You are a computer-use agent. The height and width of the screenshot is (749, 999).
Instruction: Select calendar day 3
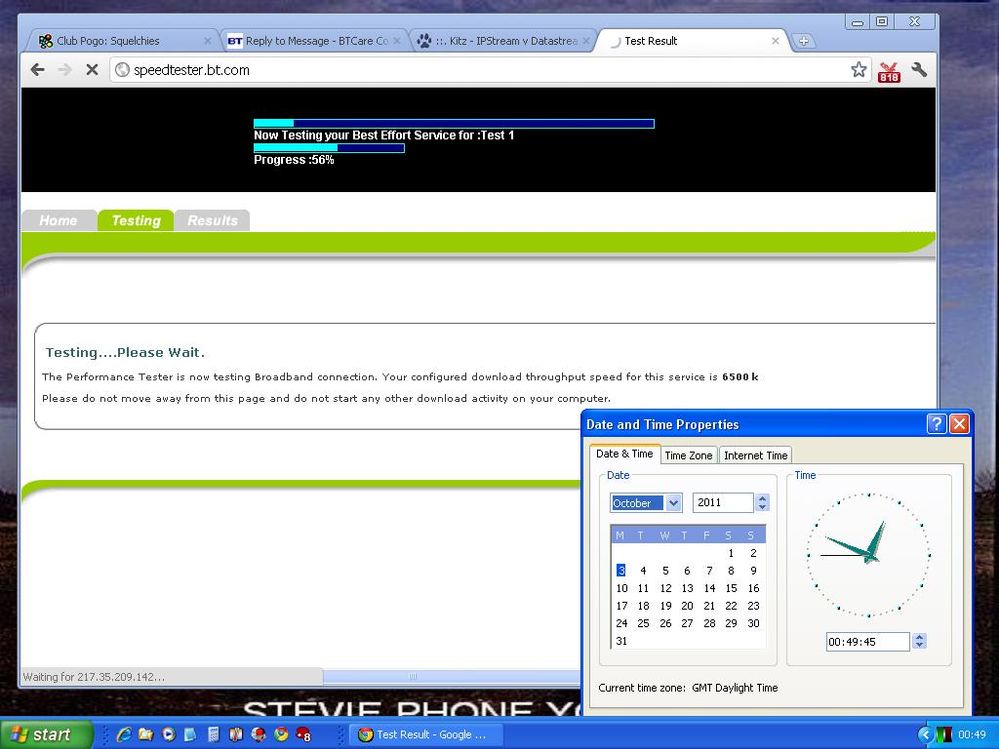coord(621,571)
